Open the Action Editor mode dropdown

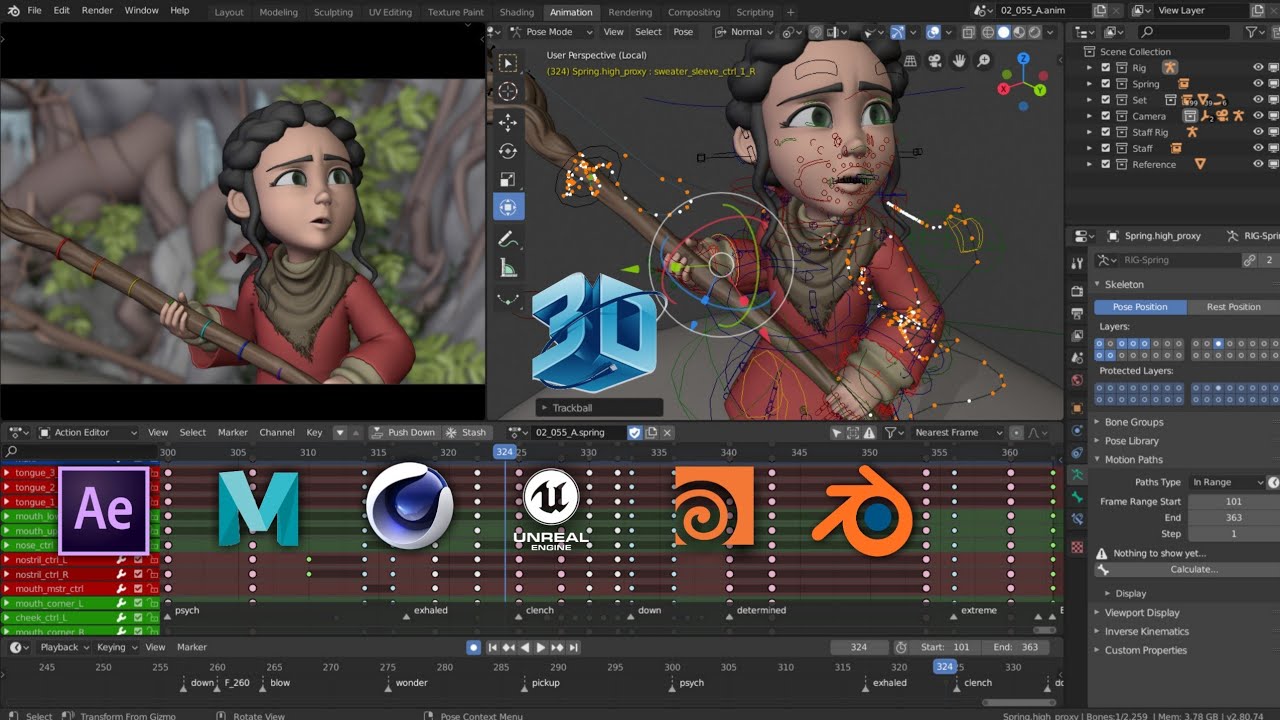coord(88,433)
